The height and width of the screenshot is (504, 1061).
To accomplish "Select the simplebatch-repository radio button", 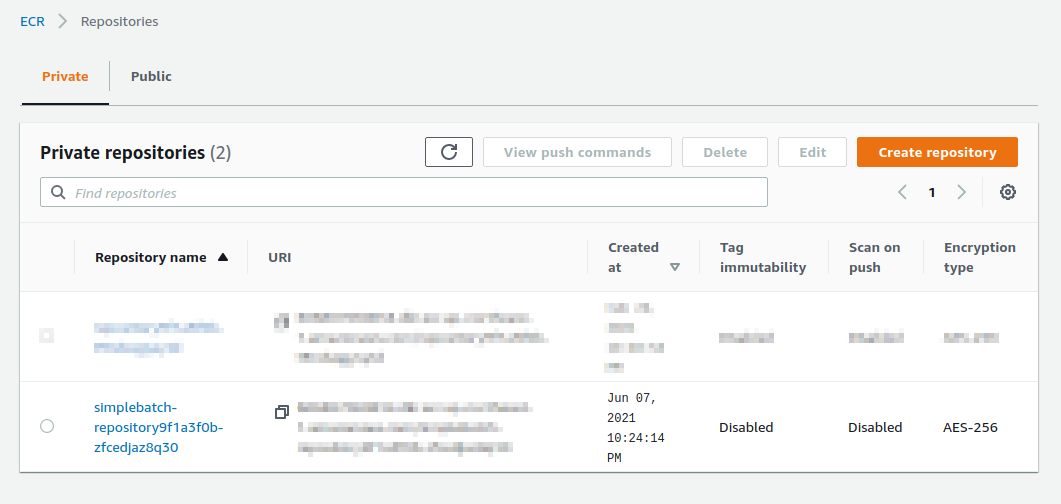I will (x=47, y=427).
